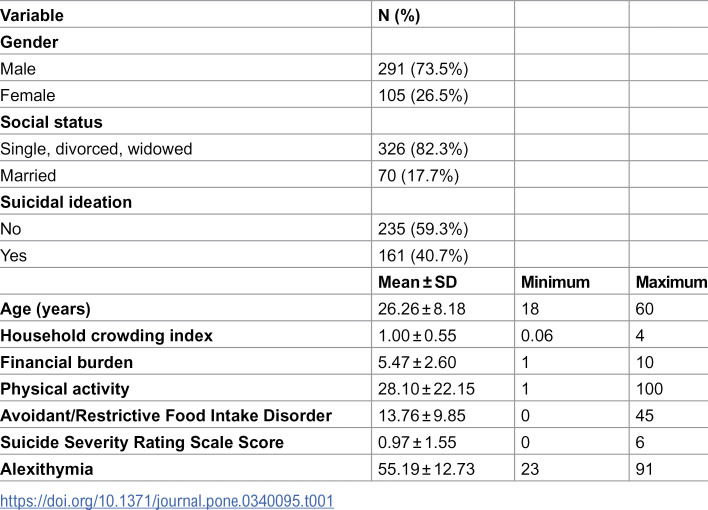Click the Variable column header

(x=32, y=15)
